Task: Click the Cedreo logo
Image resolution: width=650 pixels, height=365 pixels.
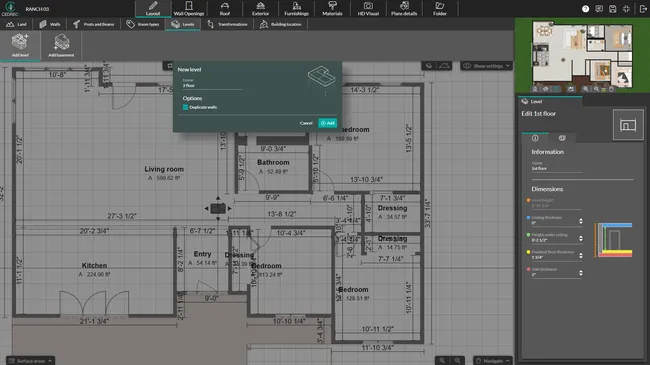Action: point(10,8)
